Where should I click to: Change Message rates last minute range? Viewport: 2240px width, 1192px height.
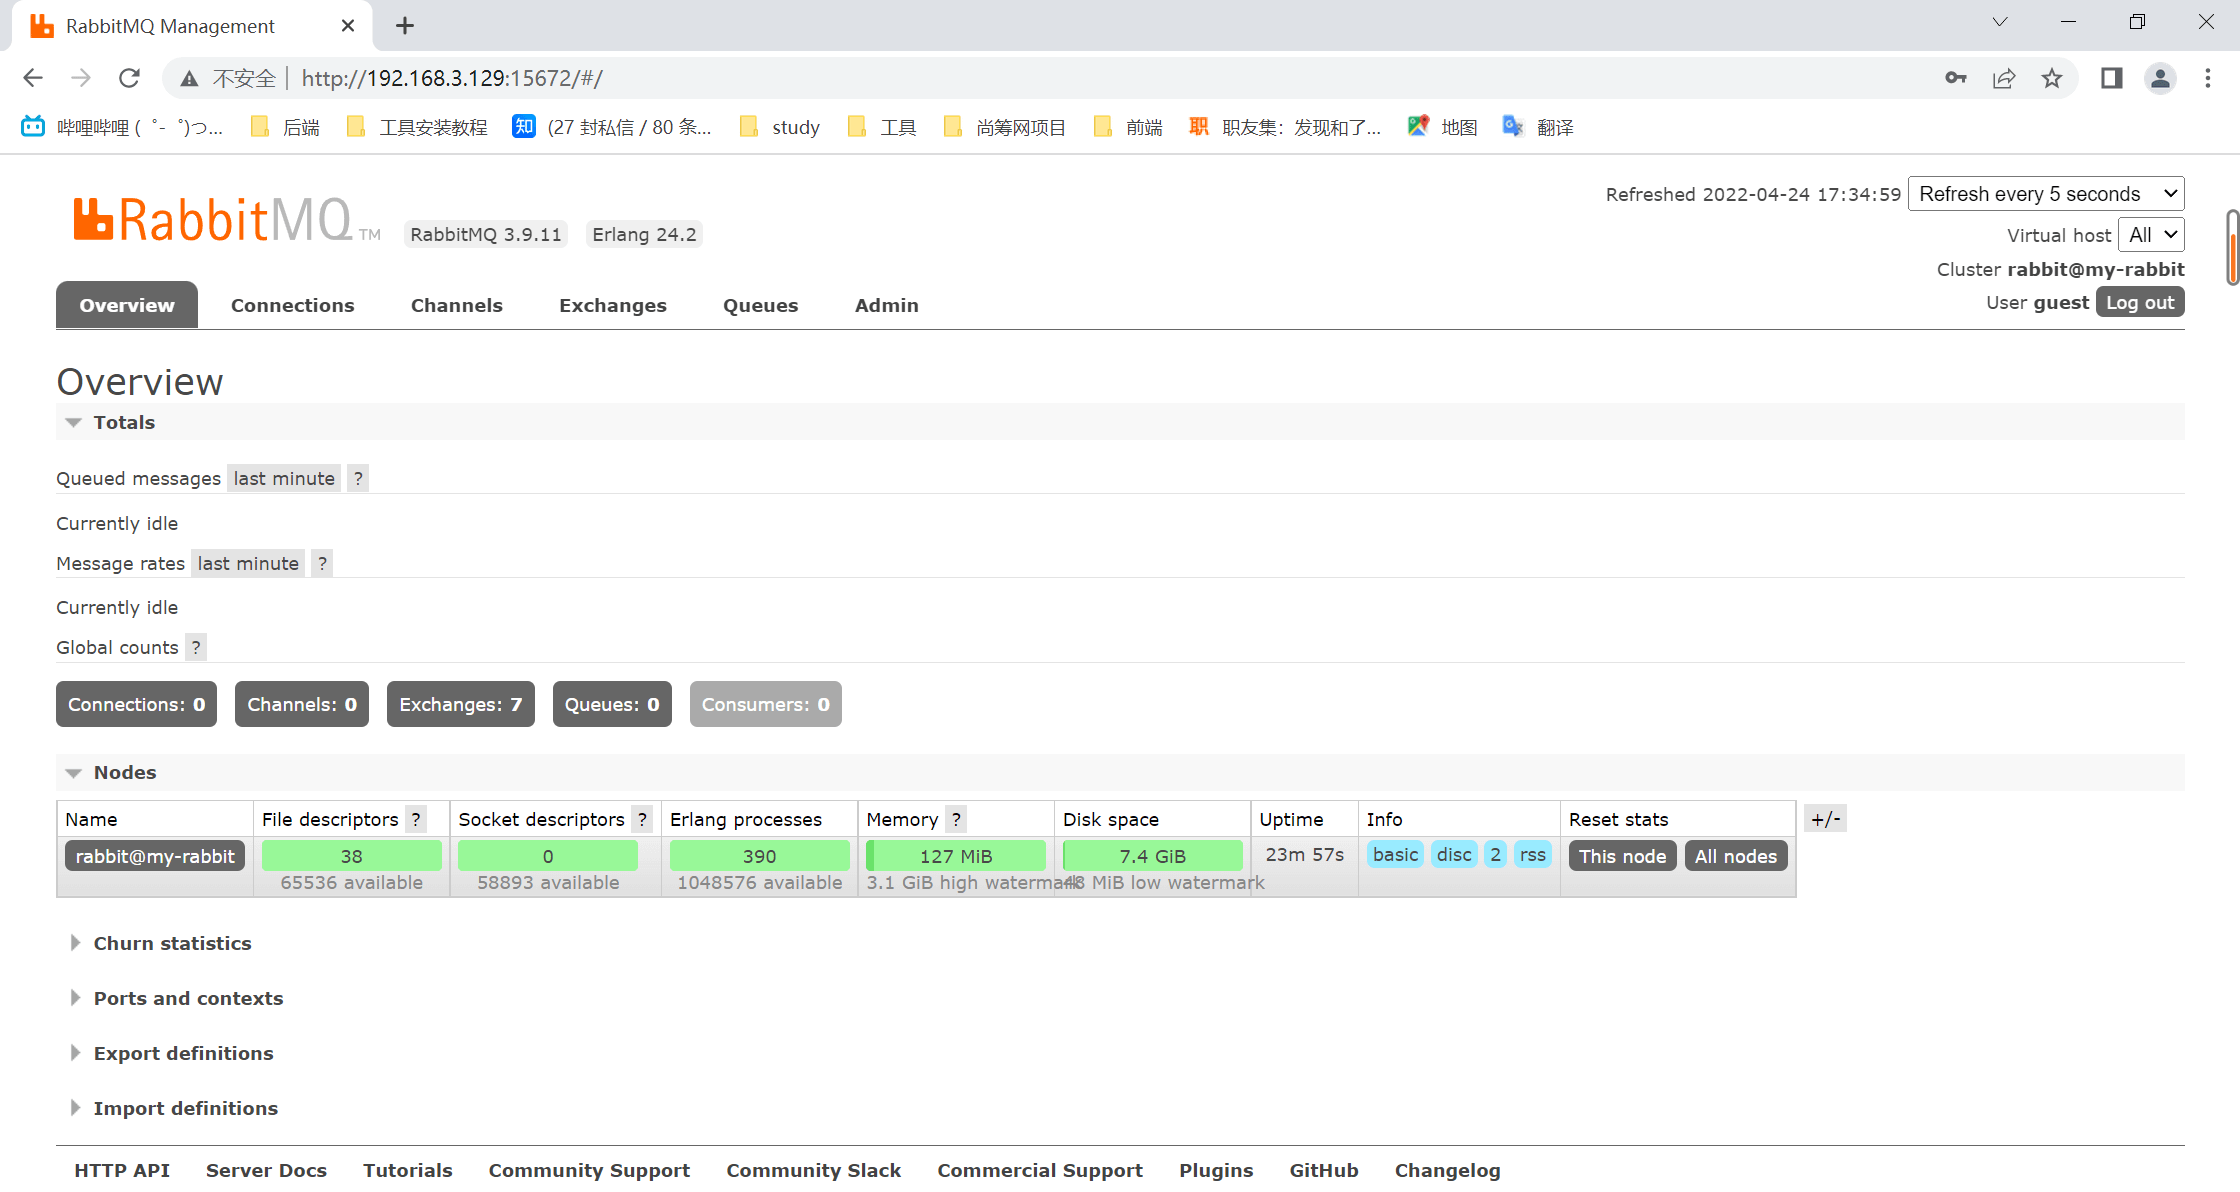pyautogui.click(x=248, y=563)
